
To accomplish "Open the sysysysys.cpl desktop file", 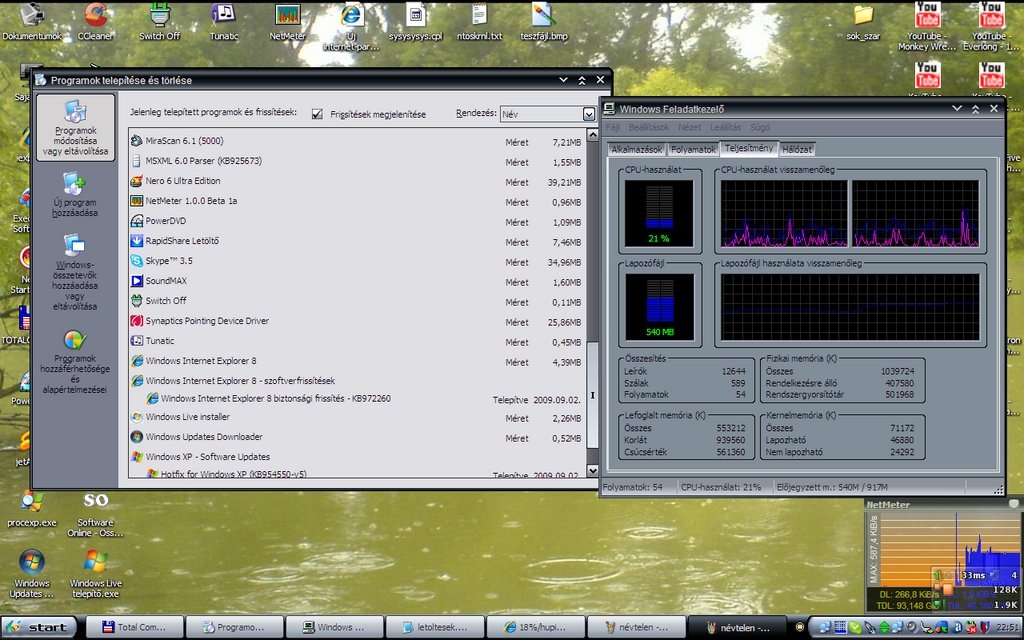I will point(415,22).
